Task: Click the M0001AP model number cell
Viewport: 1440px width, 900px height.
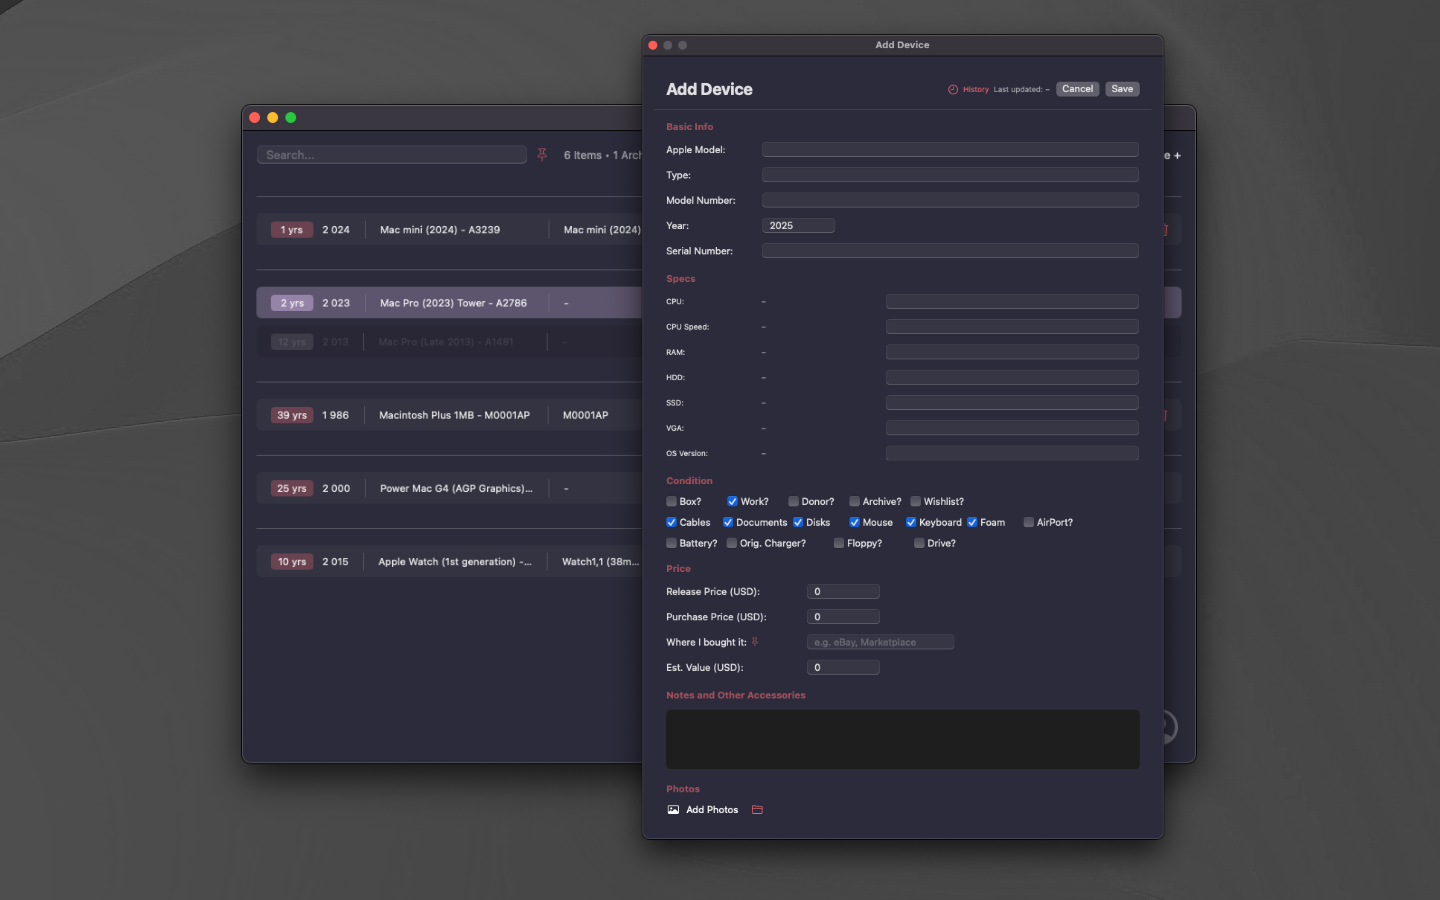Action: 585,415
